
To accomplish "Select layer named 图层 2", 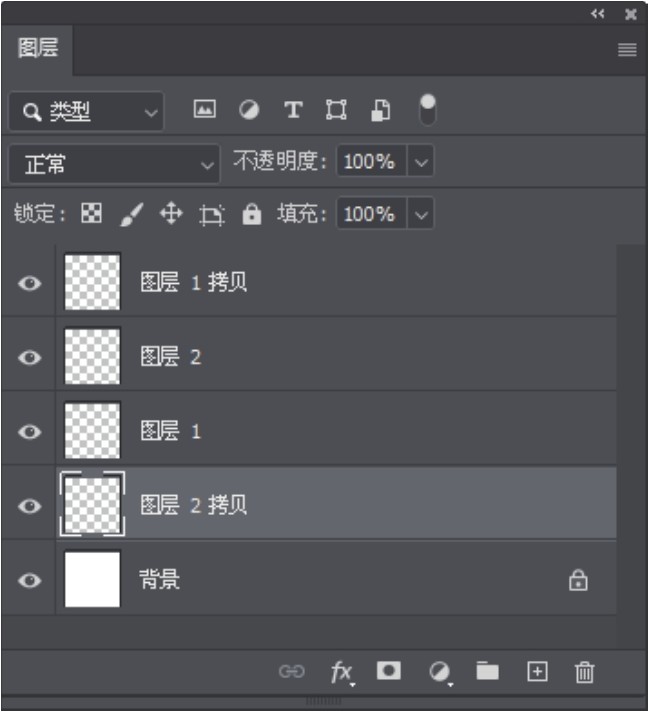I will (171, 356).
